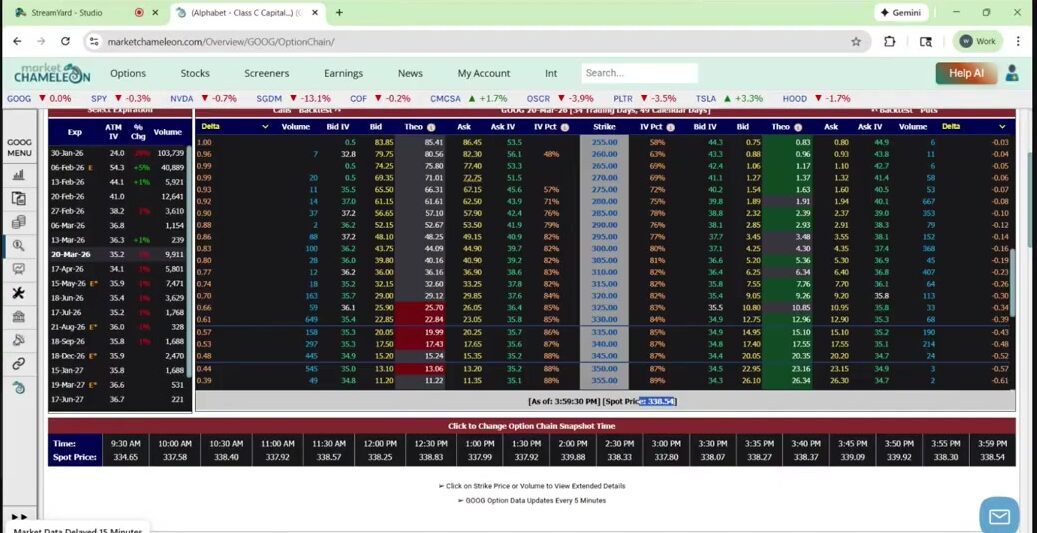Viewport: 1037px width, 533px height.
Task: Open the Work profile button
Action: pos(977,41)
